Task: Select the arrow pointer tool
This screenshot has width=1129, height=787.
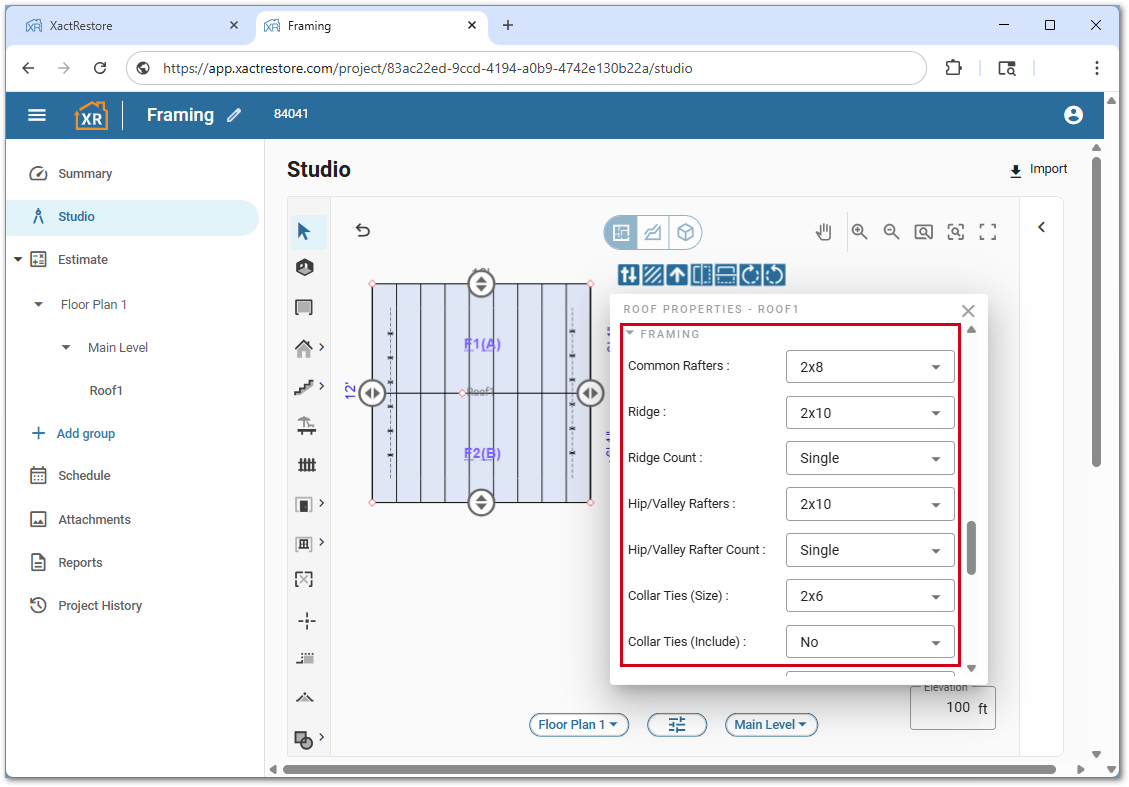Action: coord(304,232)
